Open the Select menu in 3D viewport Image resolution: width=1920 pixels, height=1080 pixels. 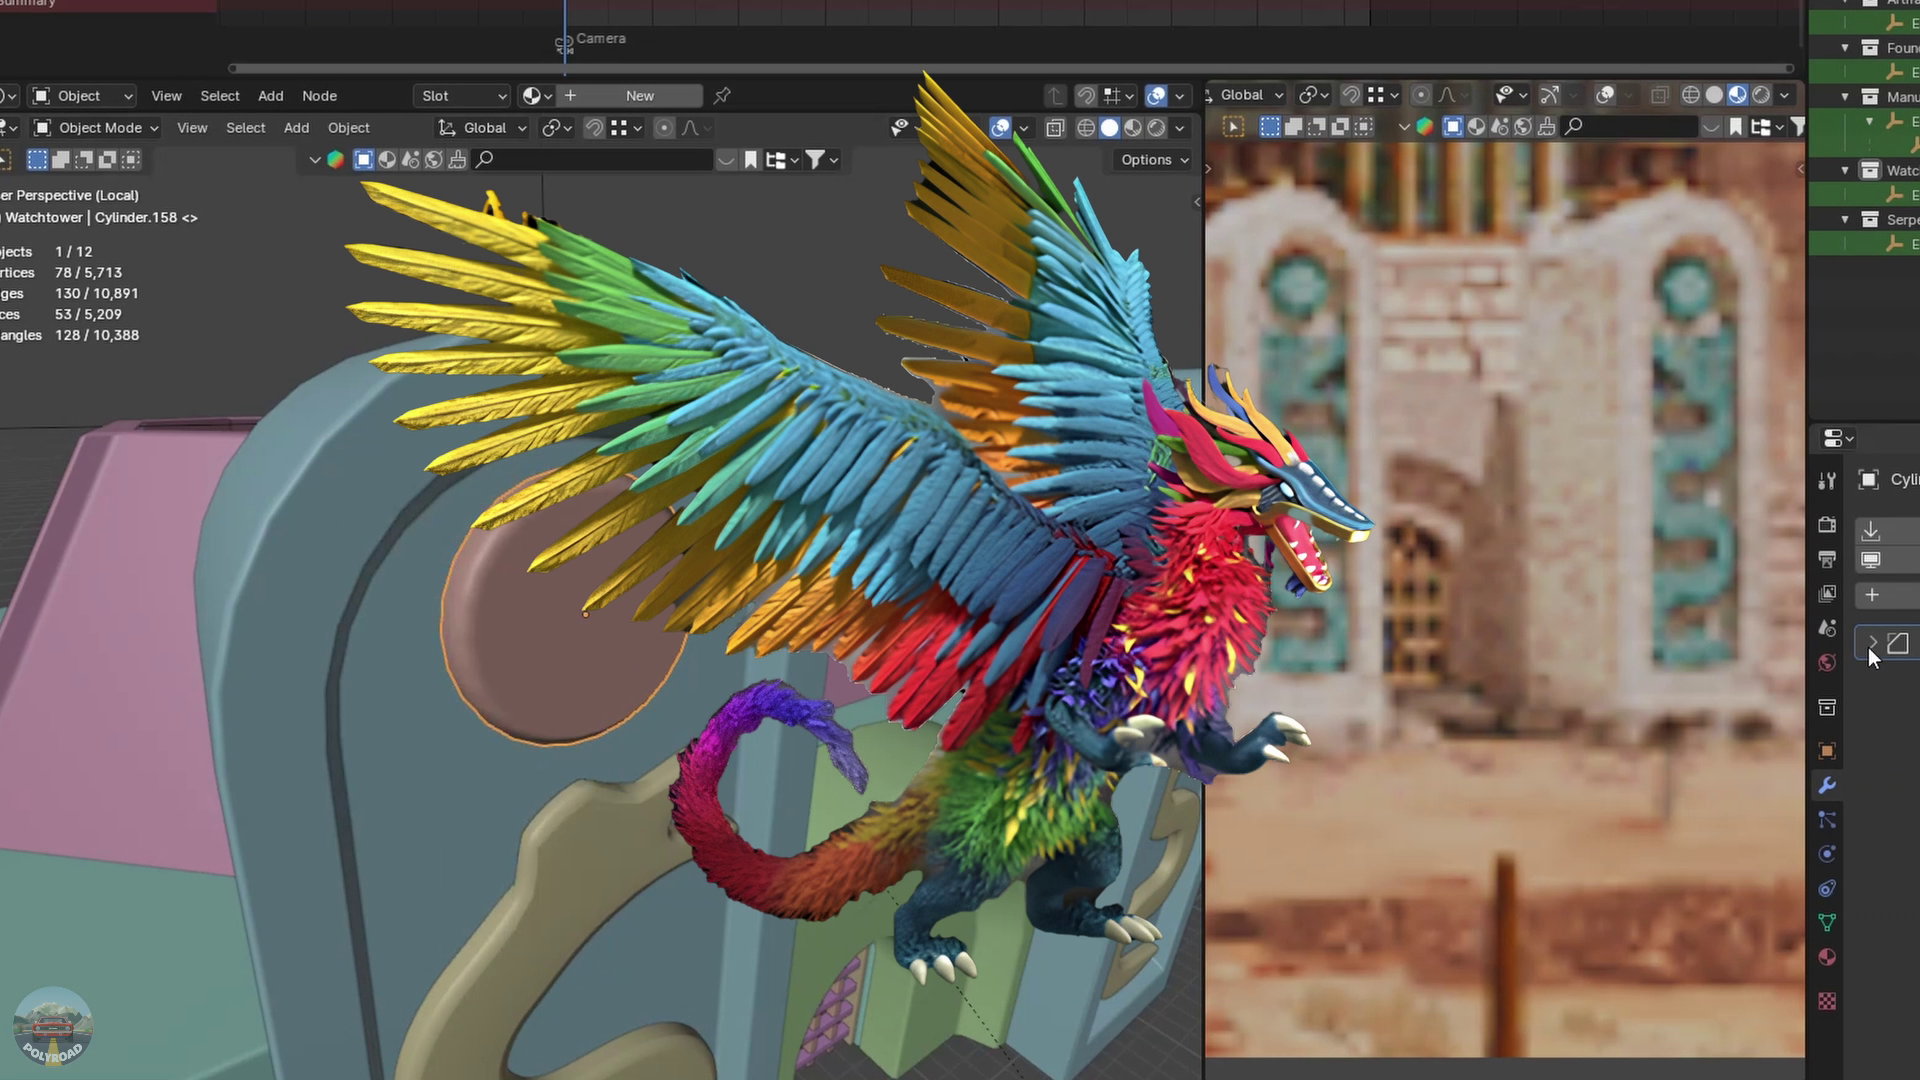coord(246,128)
